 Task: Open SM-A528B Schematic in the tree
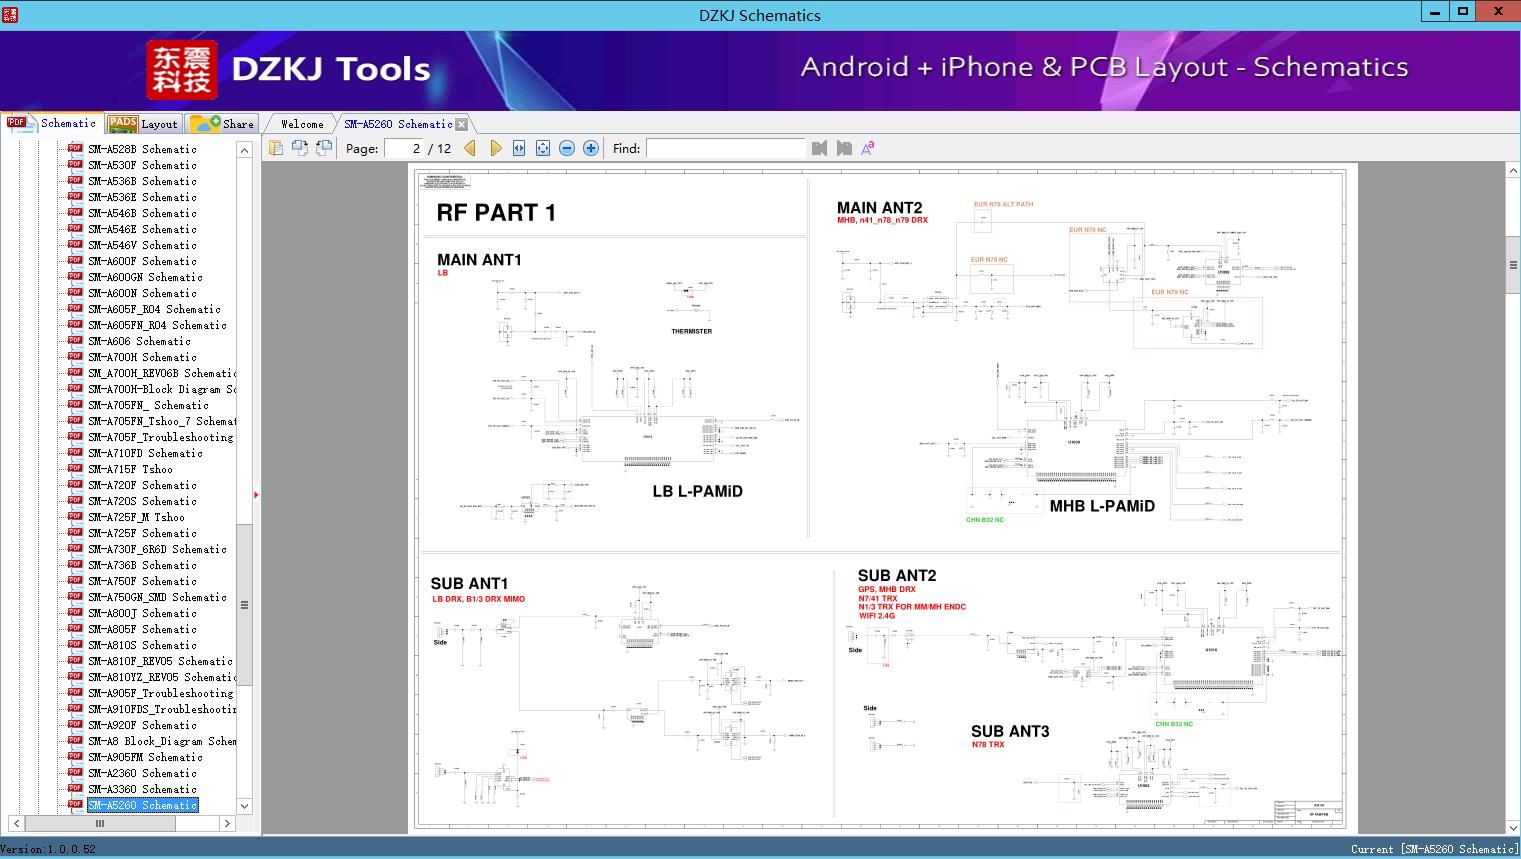(142, 149)
